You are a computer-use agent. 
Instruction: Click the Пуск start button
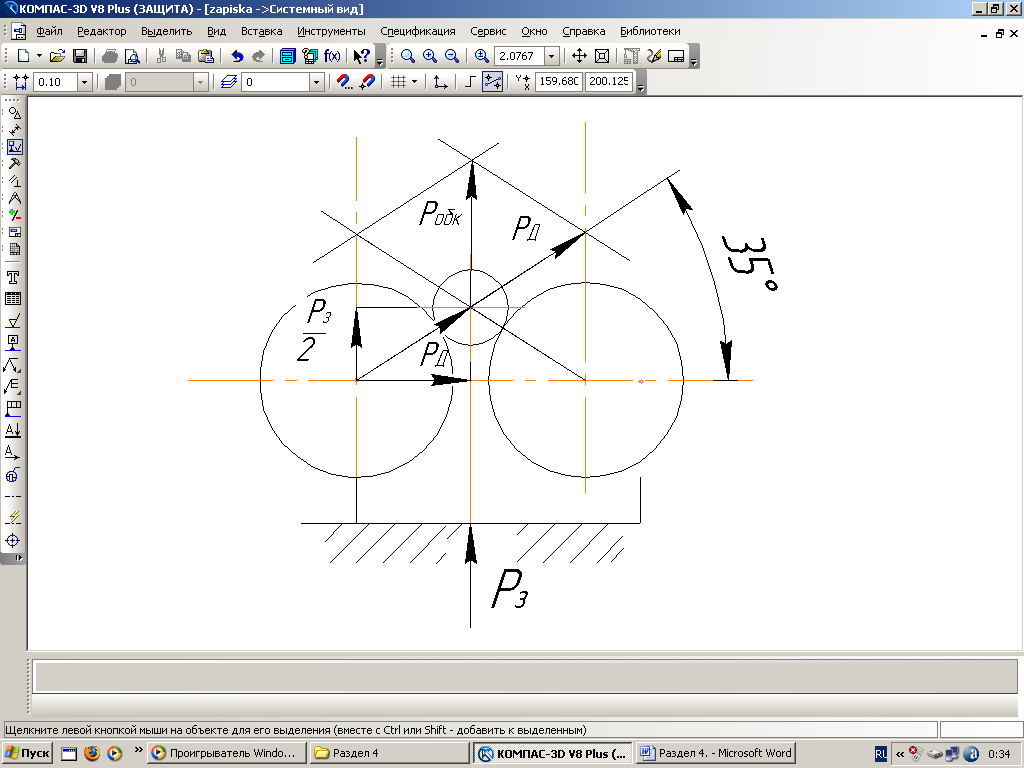point(28,753)
